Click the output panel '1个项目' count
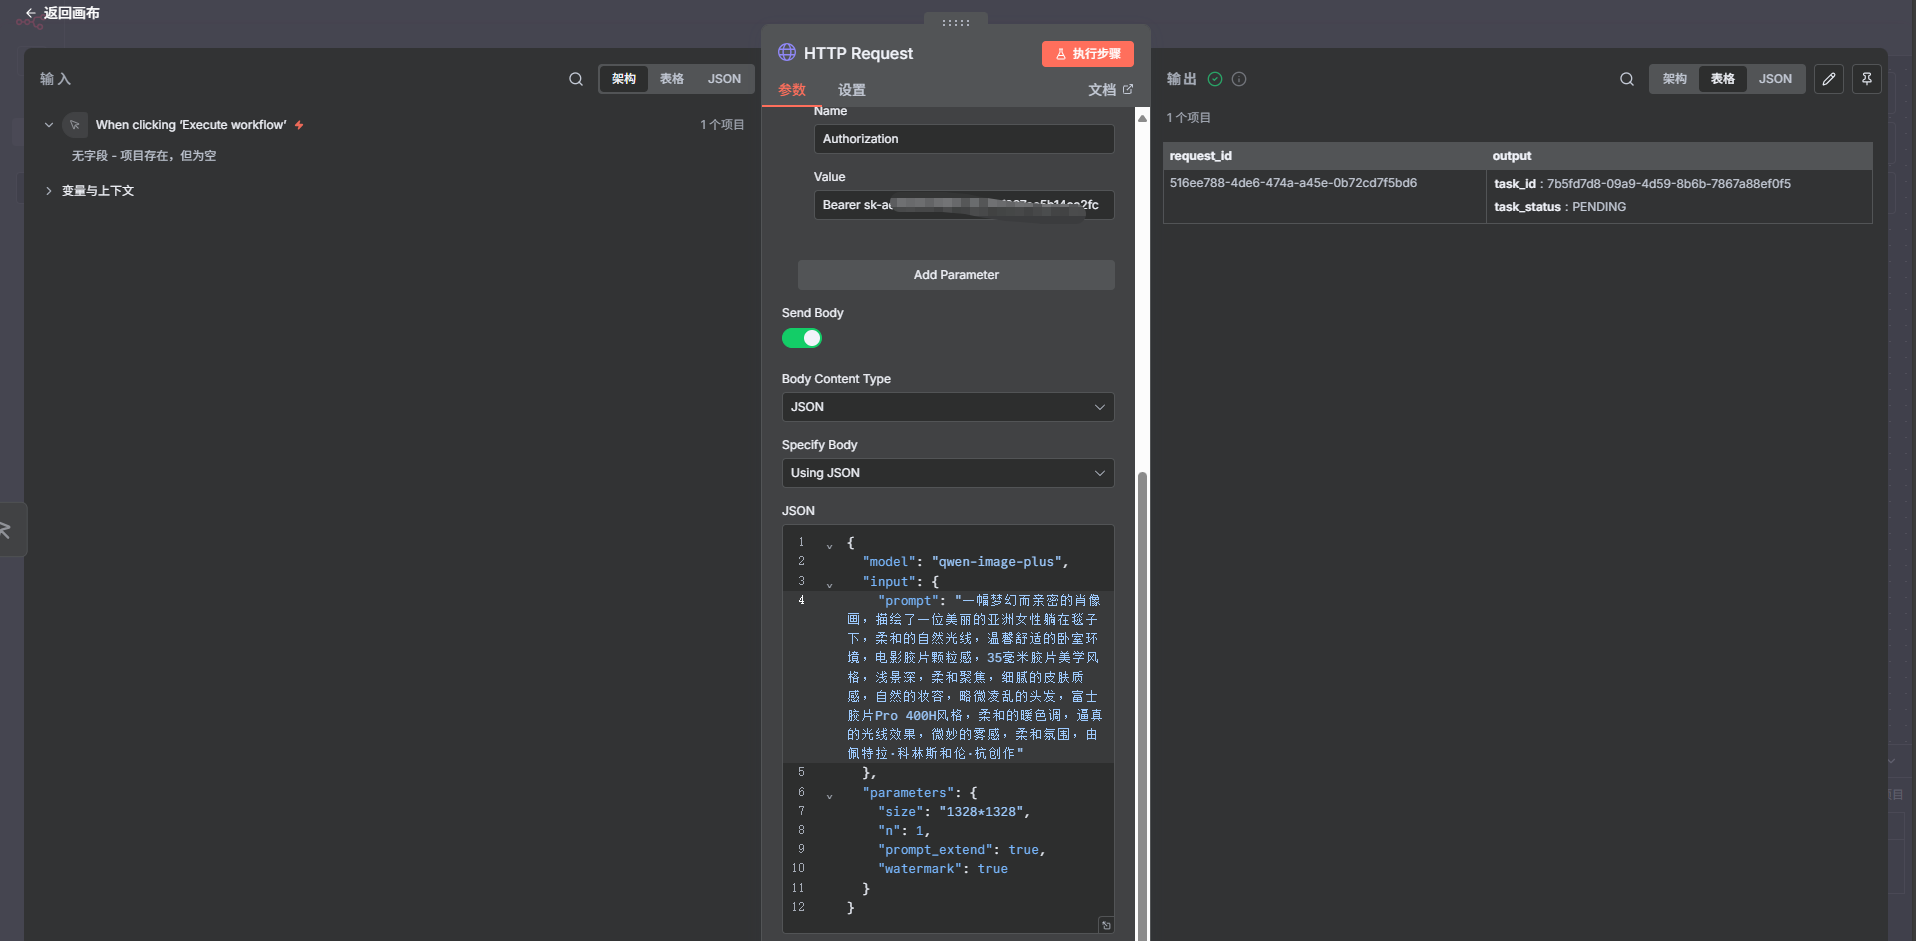The height and width of the screenshot is (941, 1916). 1189,118
